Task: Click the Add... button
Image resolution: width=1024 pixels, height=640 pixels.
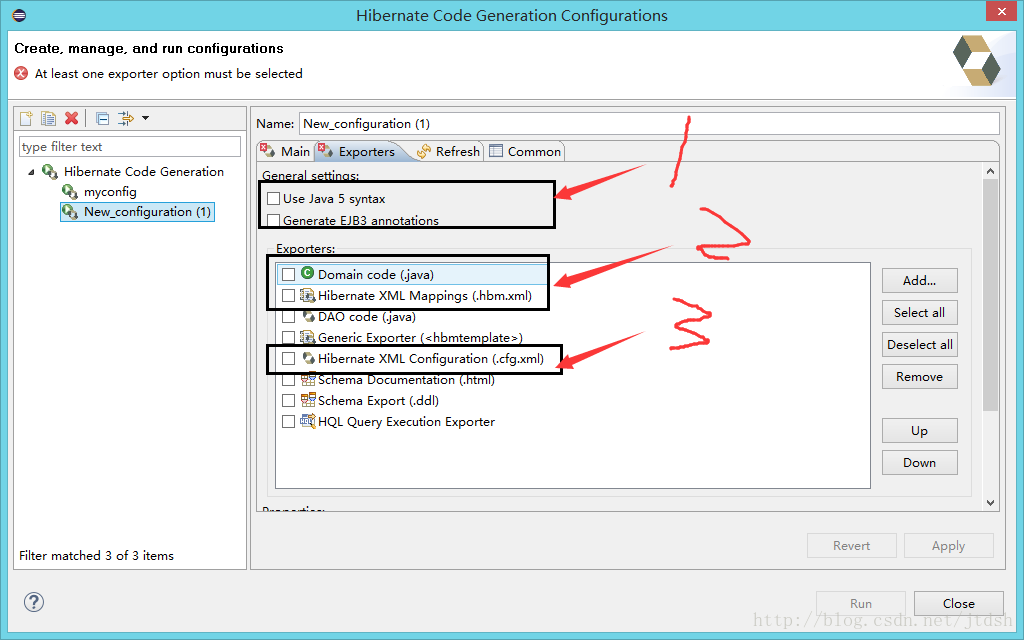Action: (x=920, y=281)
